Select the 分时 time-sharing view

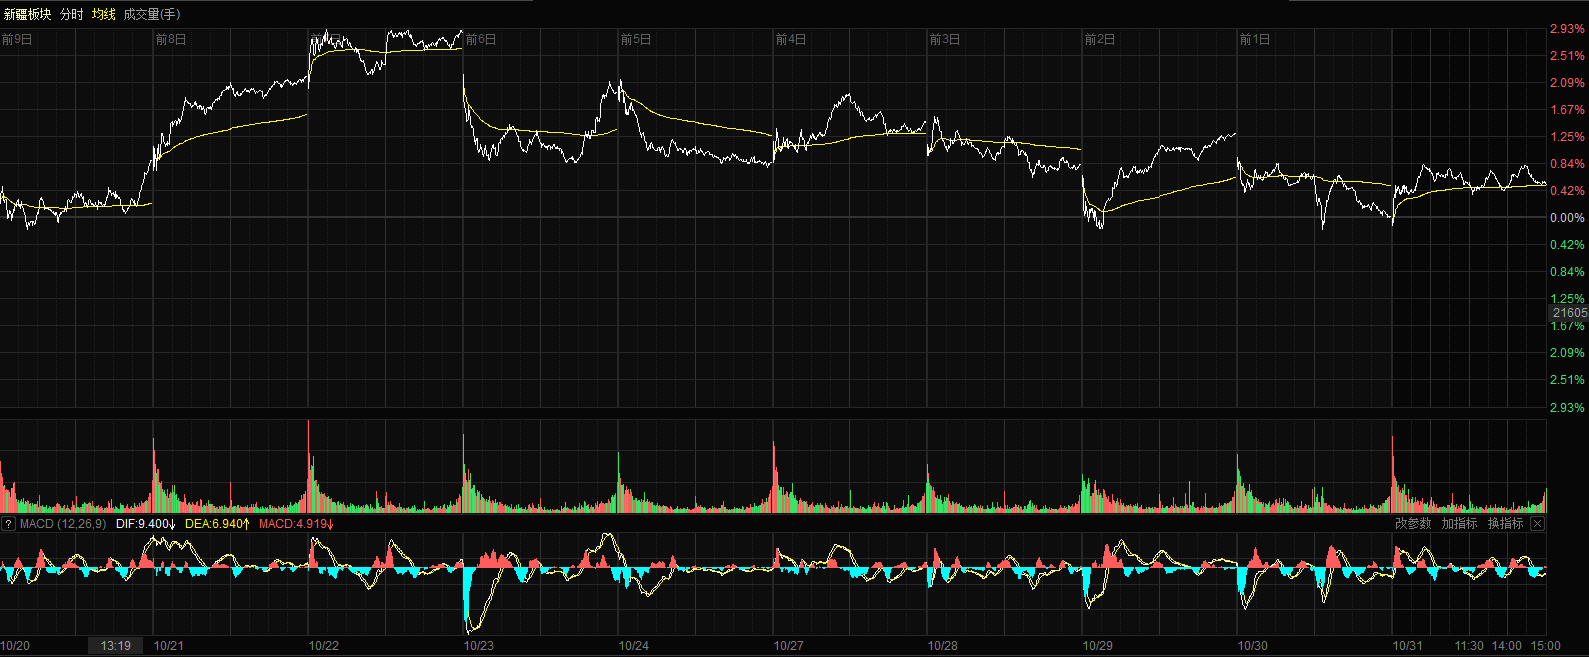coord(72,14)
